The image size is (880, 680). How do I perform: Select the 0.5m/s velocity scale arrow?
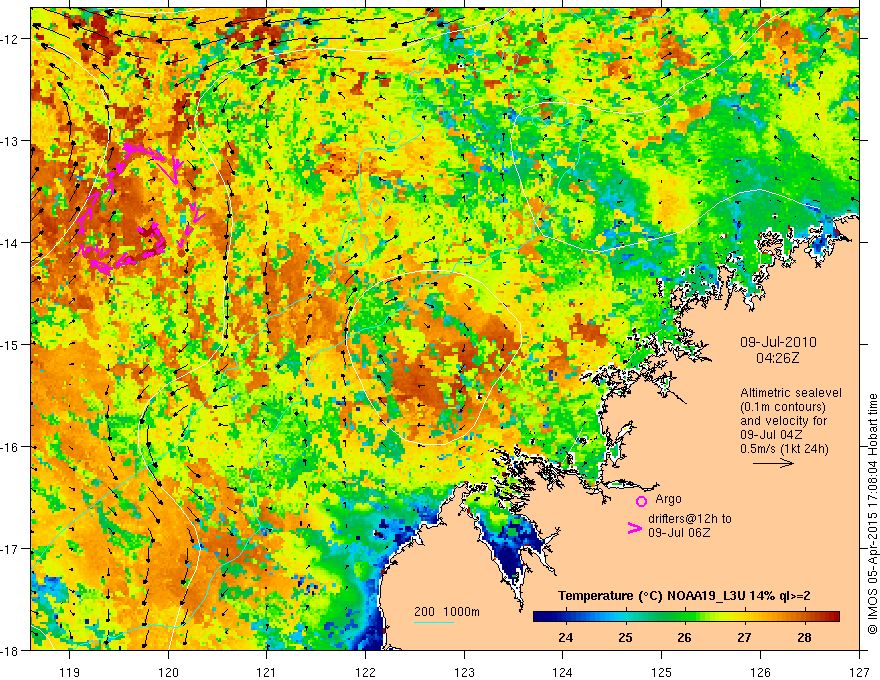773,463
